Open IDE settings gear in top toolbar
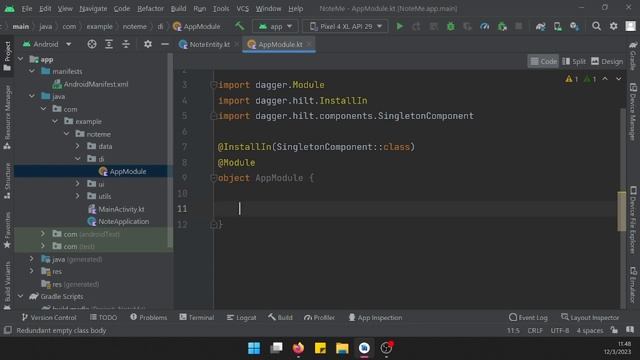The width and height of the screenshot is (640, 360). click(613, 27)
